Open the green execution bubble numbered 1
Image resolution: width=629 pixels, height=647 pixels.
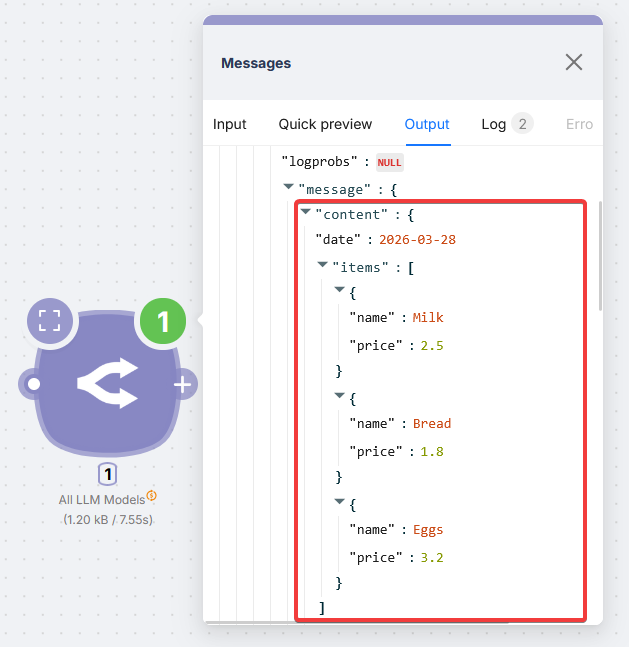pyautogui.click(x=164, y=321)
